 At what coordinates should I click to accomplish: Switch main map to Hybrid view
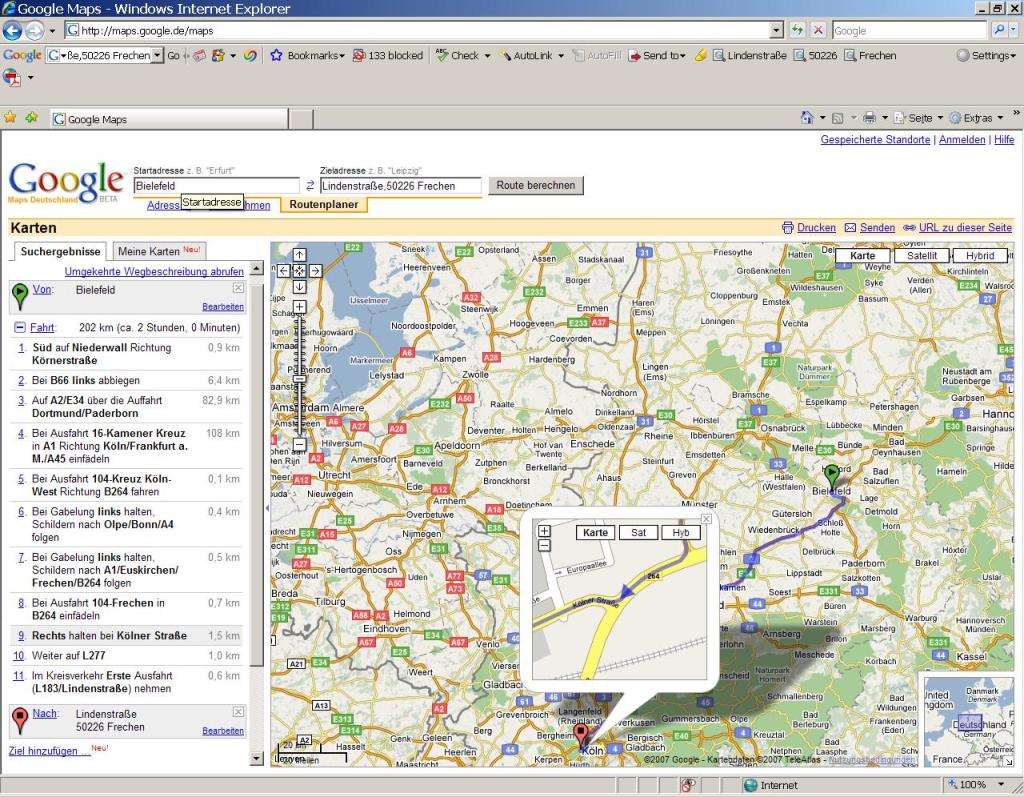[980, 255]
